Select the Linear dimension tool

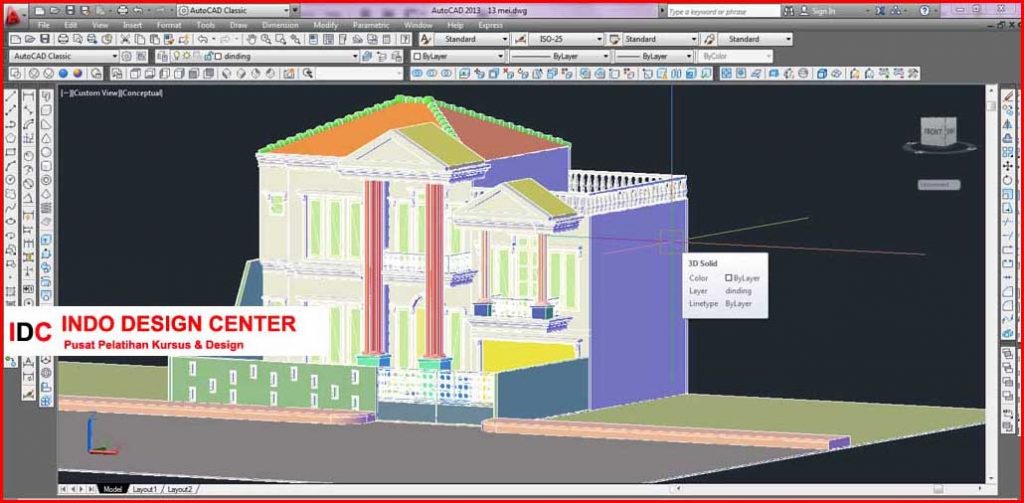(29, 97)
